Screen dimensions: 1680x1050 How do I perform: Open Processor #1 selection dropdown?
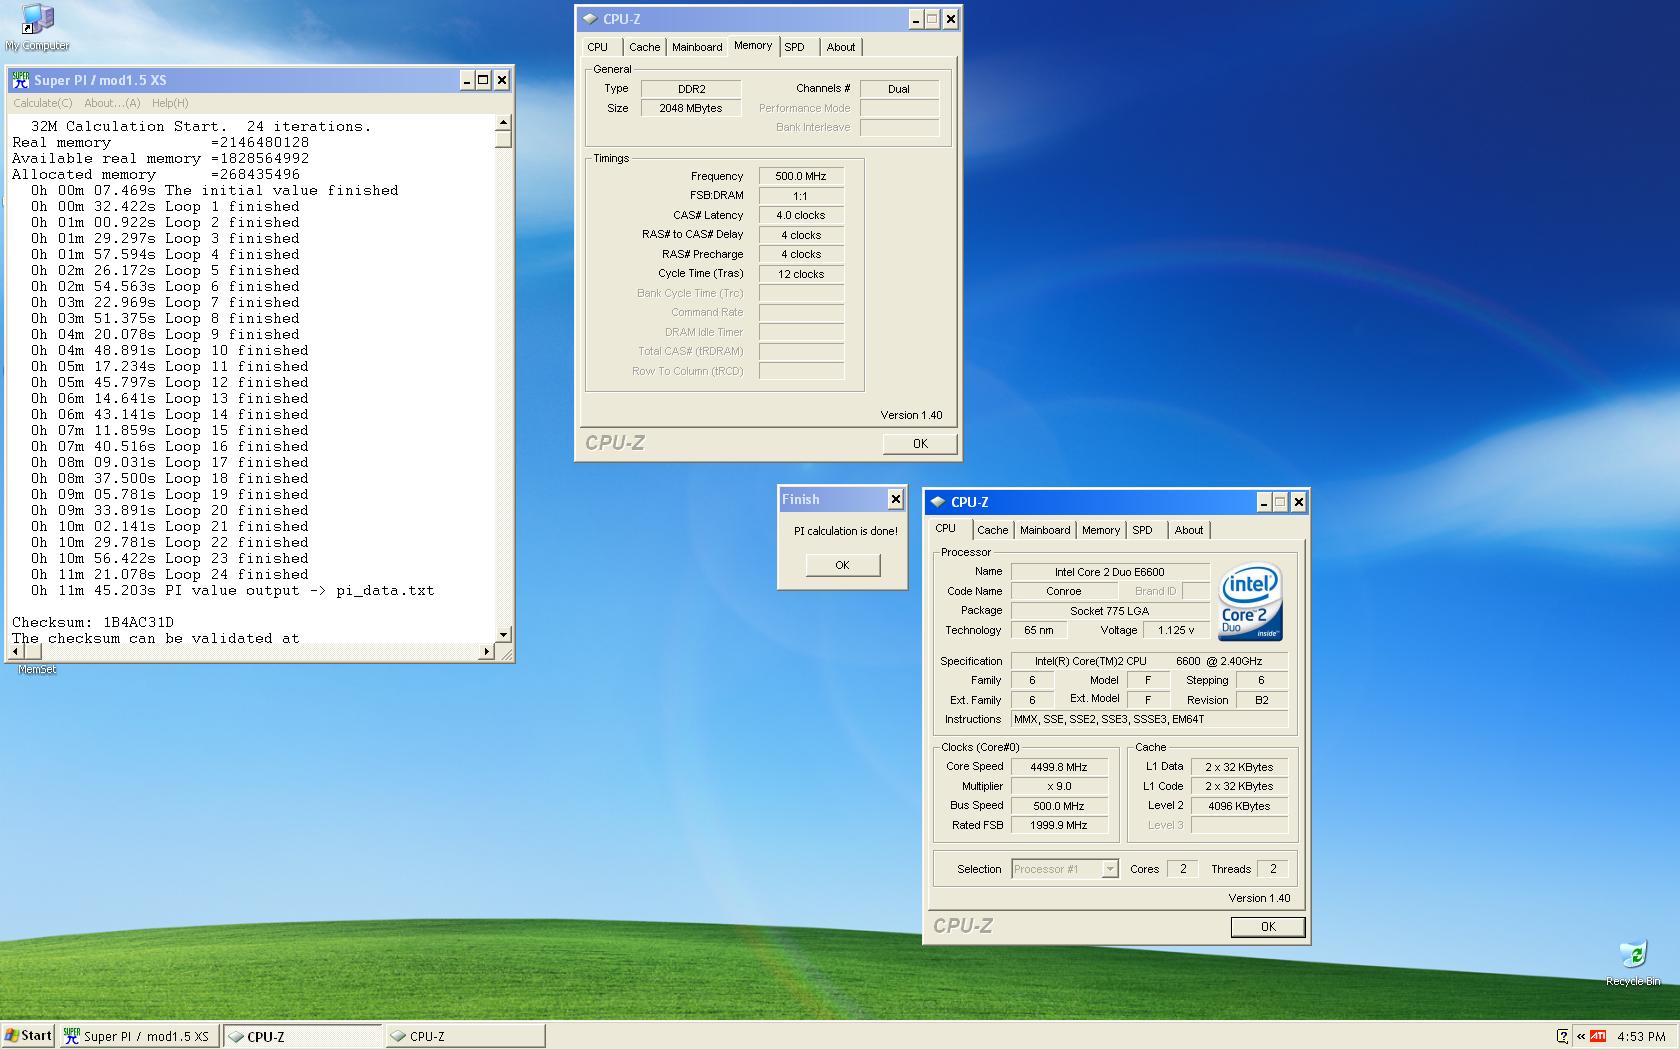pyautogui.click(x=1110, y=869)
